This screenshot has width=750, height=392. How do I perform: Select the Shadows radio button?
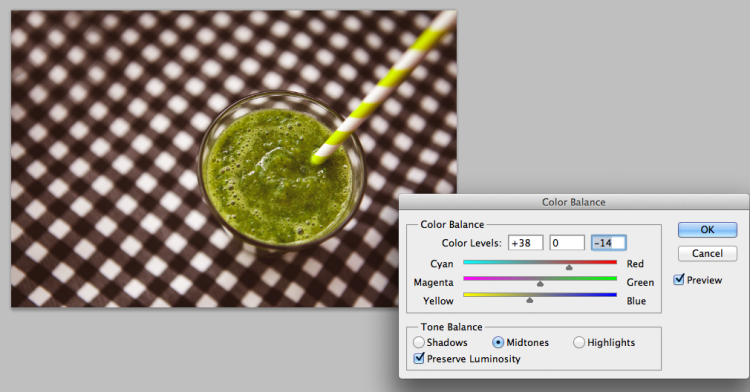pos(419,342)
